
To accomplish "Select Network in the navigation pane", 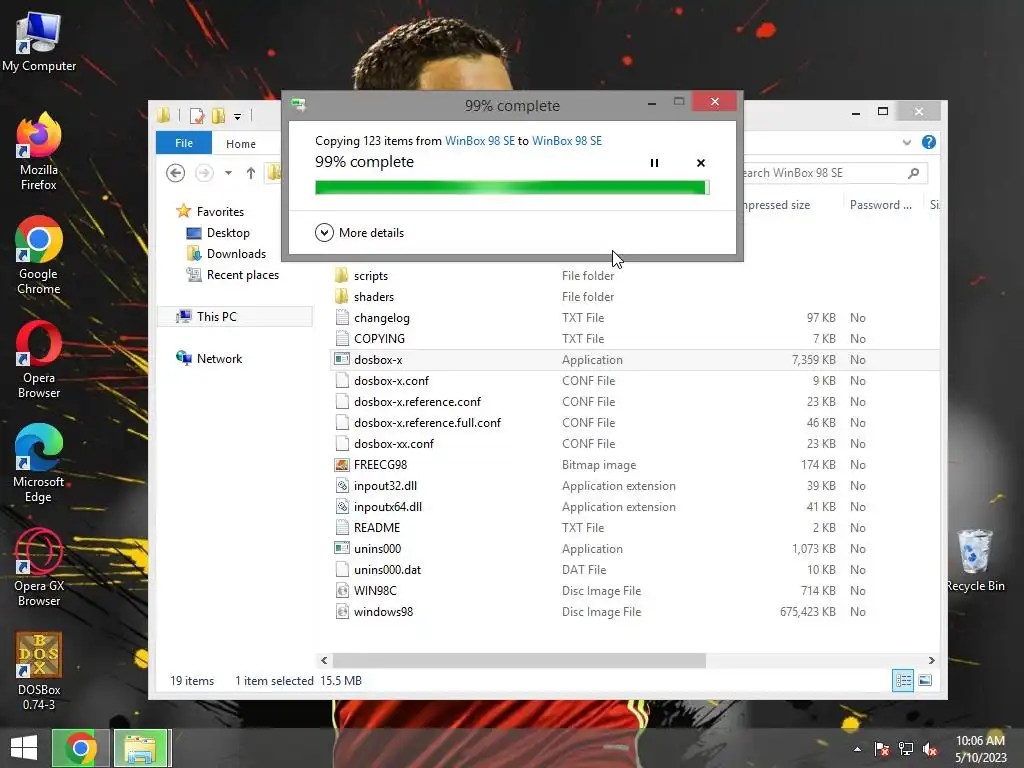I will [x=219, y=359].
